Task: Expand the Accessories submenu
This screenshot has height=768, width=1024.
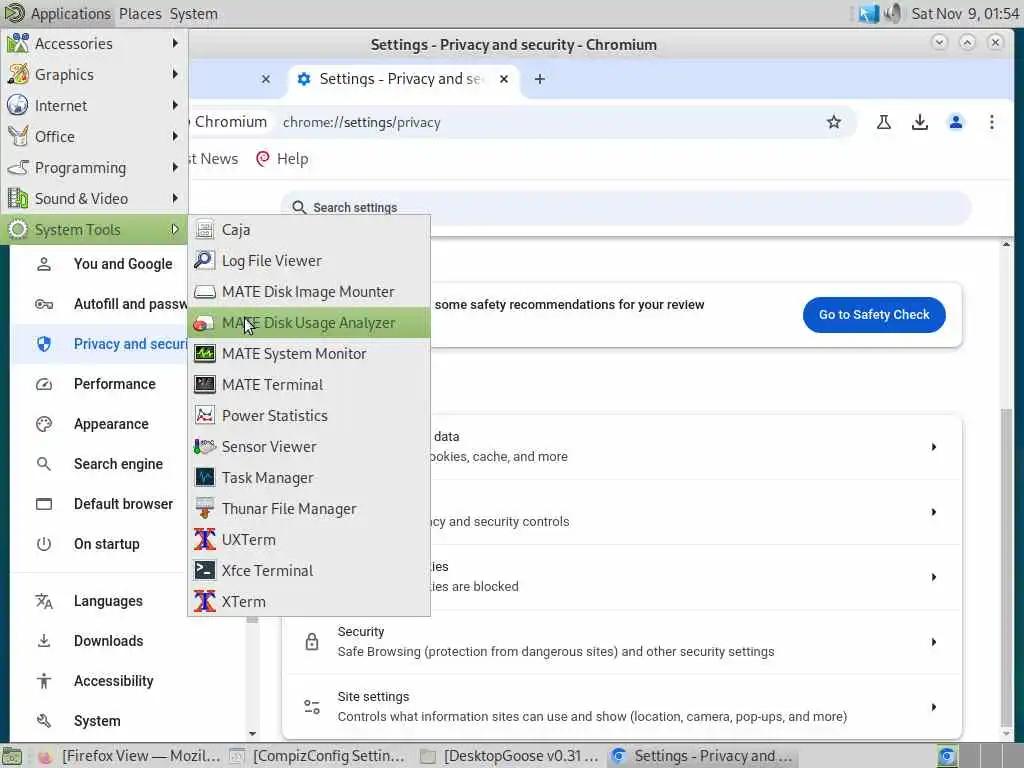Action: 94,44
